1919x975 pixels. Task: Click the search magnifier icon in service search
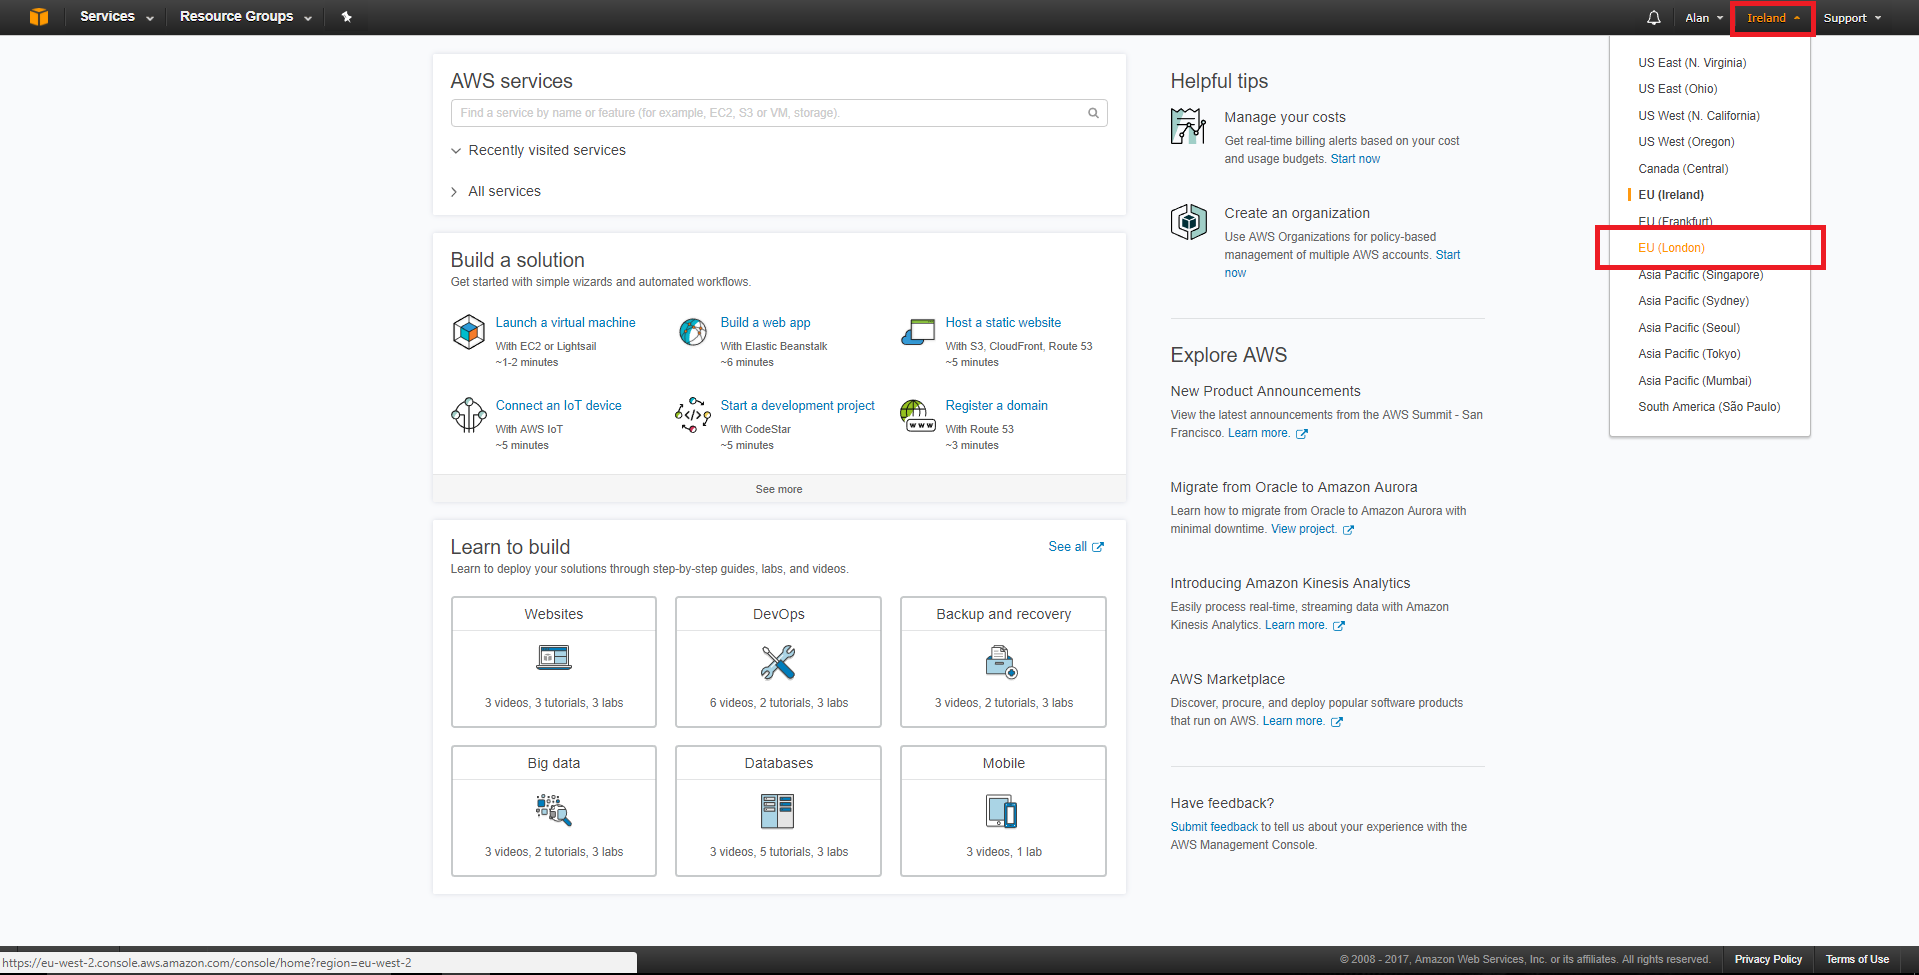(1093, 113)
